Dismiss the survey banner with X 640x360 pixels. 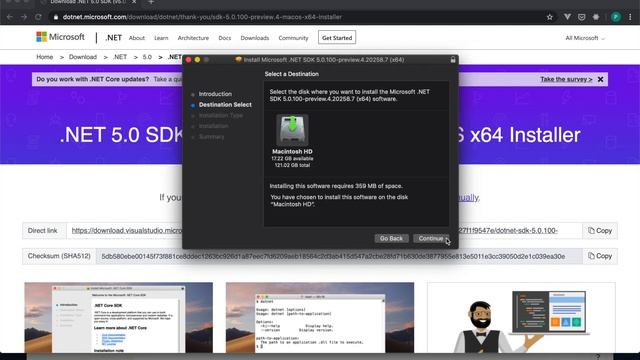pyautogui.click(x=600, y=79)
